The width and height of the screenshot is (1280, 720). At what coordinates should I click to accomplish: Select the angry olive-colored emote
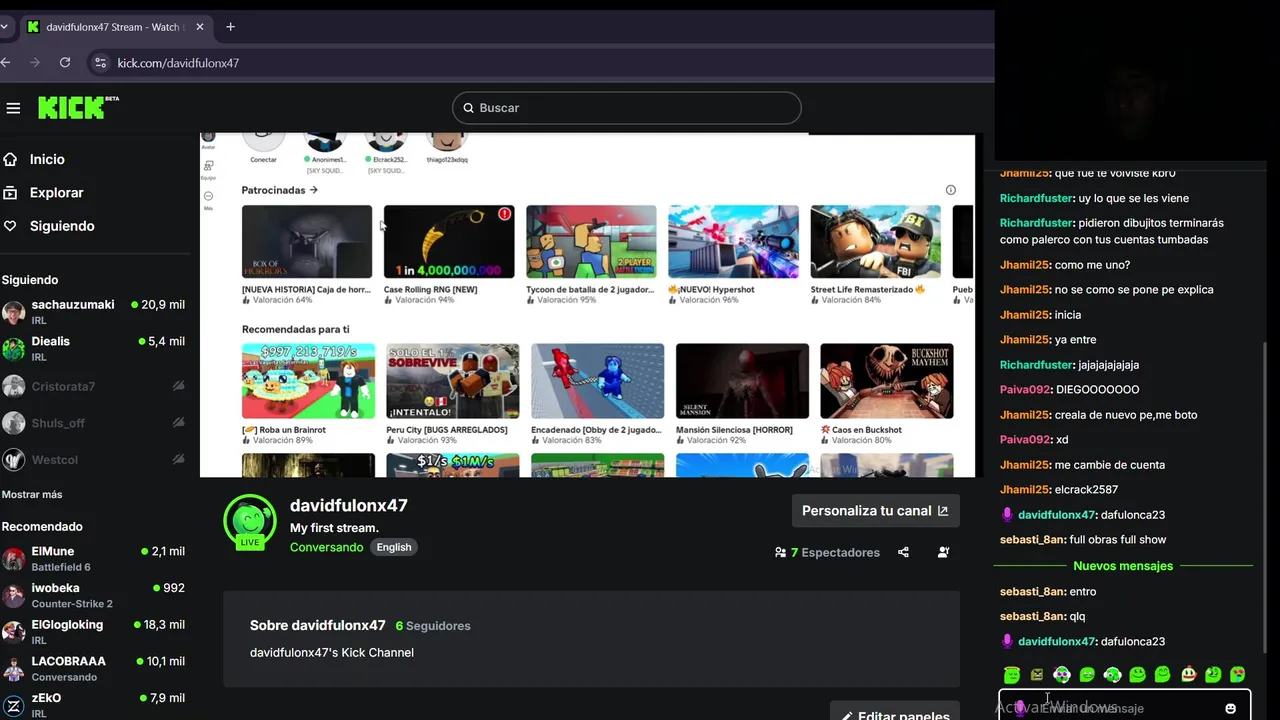pyautogui.click(x=1037, y=675)
